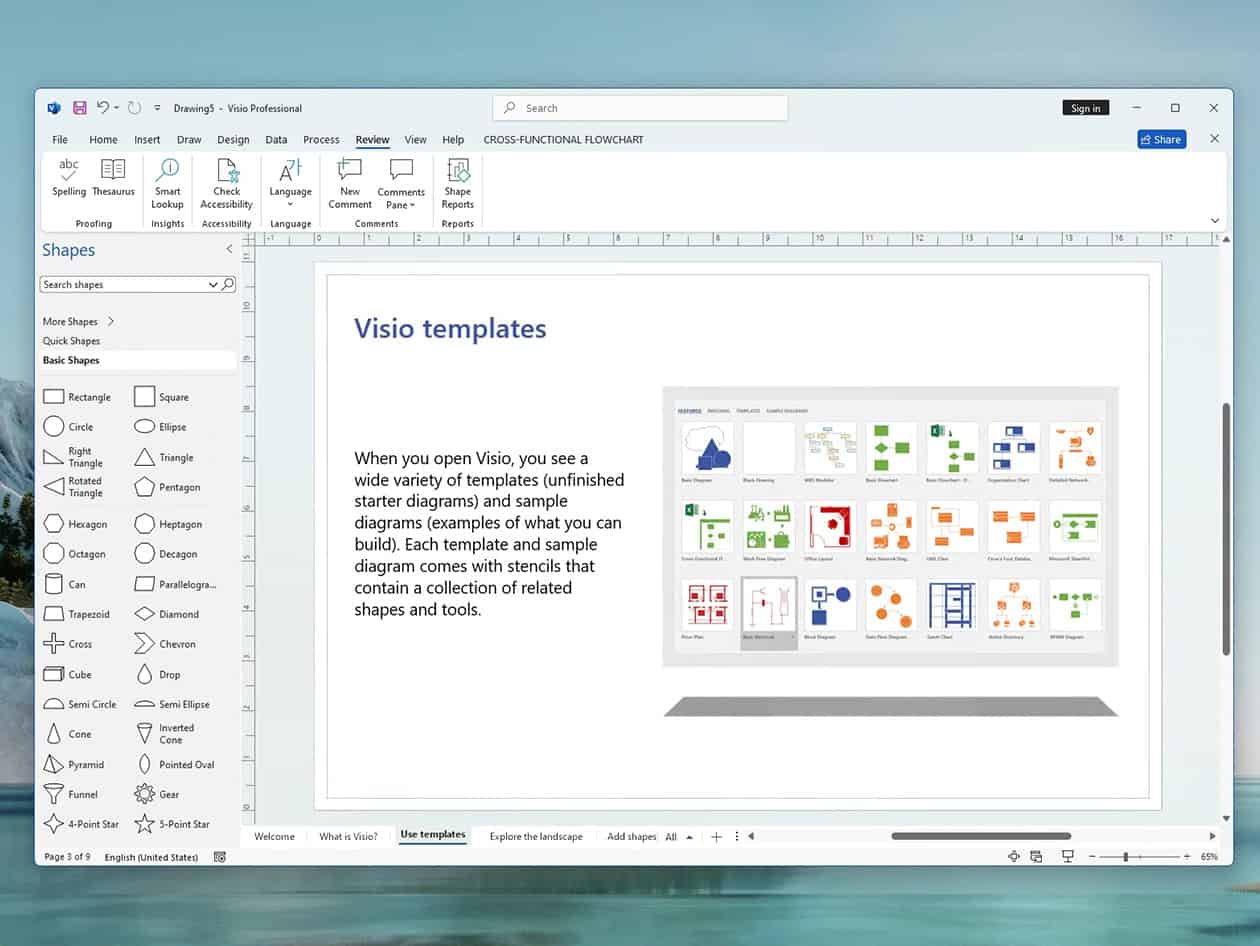The height and width of the screenshot is (946, 1260).
Task: Use Smart Lookup from the Insights group
Action: tap(166, 180)
